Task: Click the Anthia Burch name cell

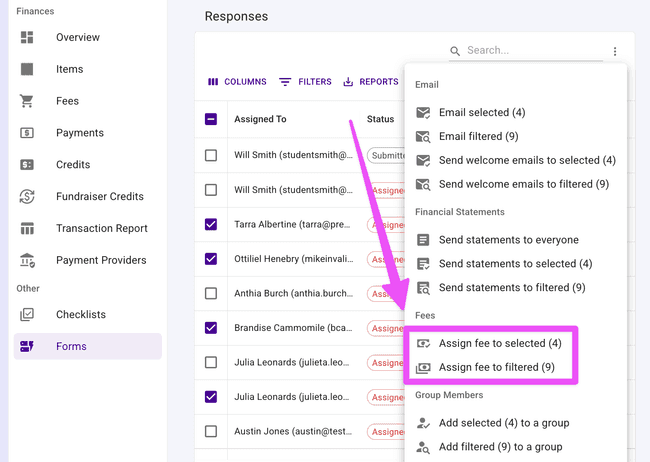Action: coord(293,293)
